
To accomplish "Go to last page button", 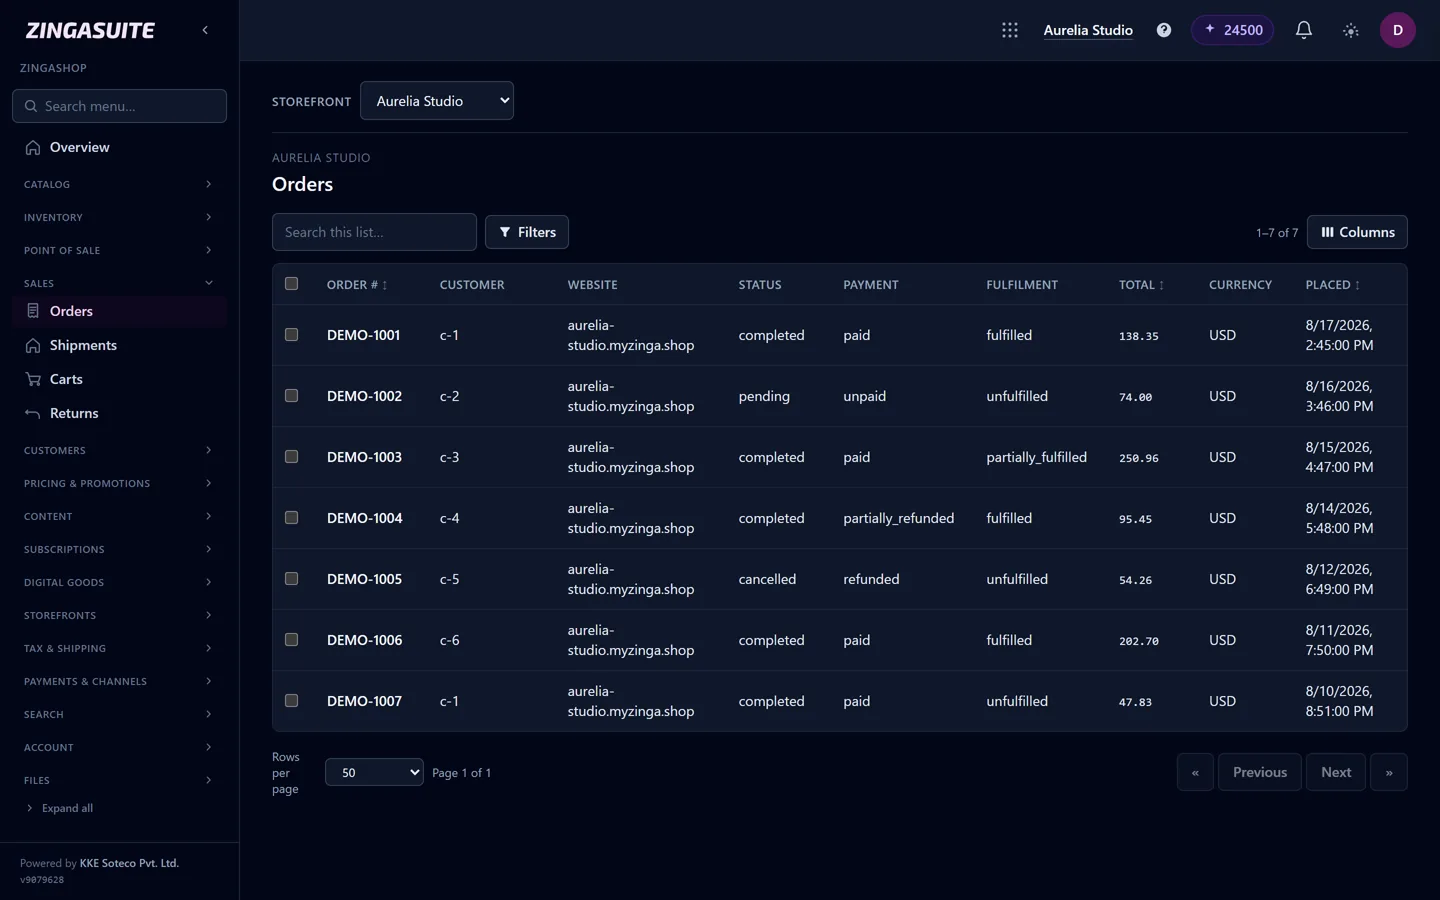I will [1389, 772].
